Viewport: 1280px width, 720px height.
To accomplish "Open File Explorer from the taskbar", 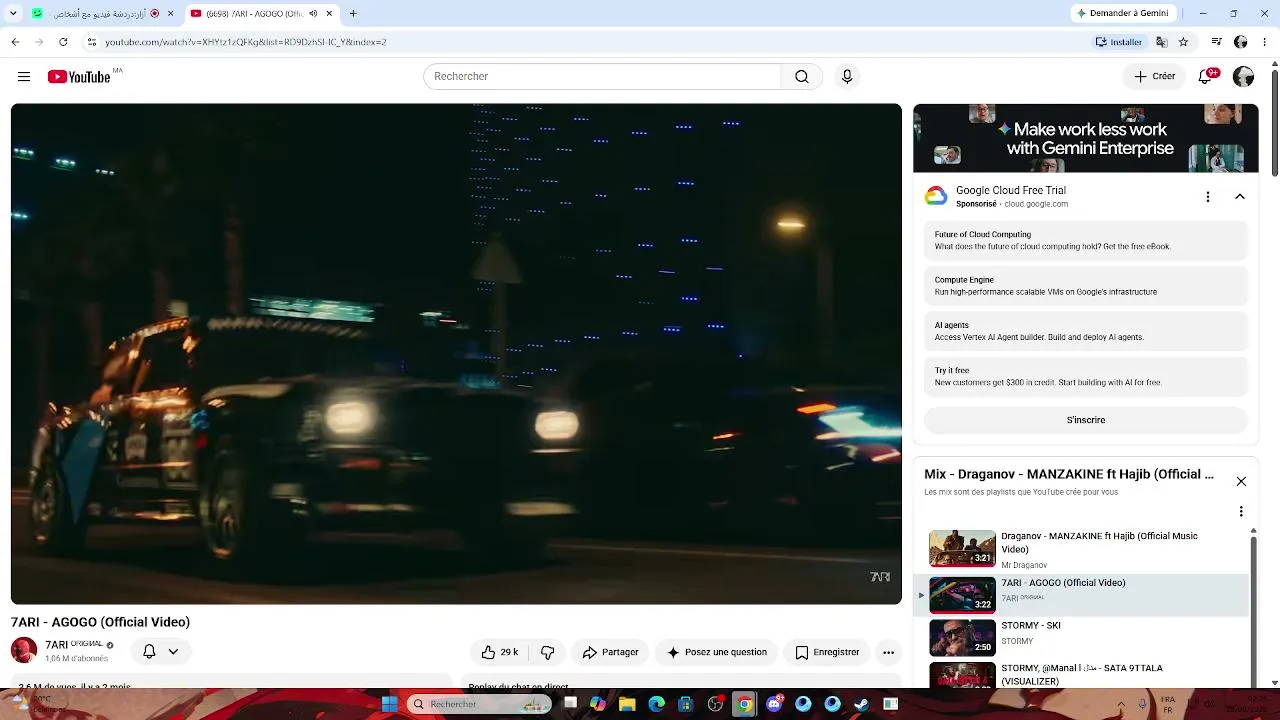I will [627, 704].
